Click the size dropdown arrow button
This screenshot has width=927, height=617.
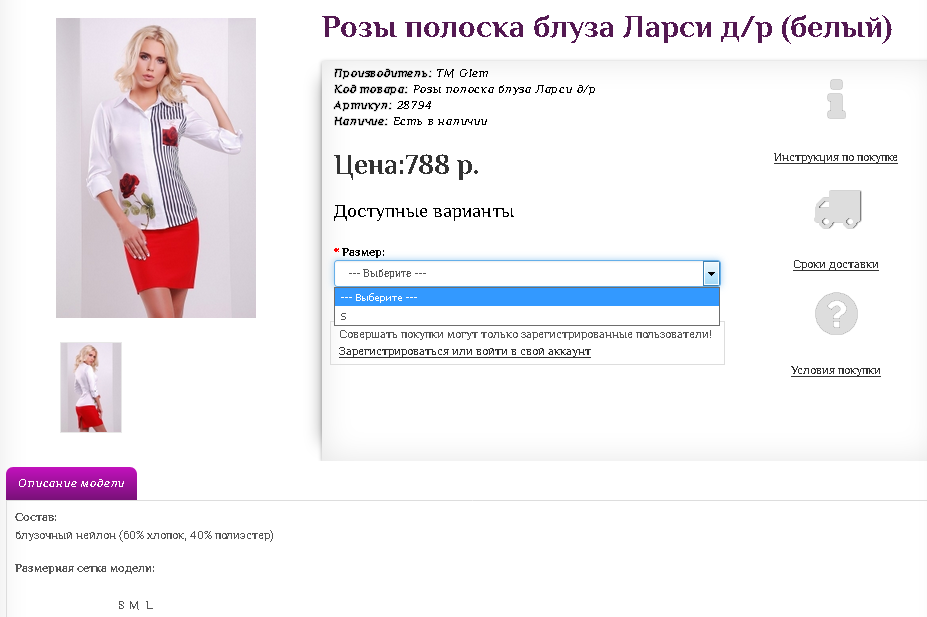click(x=710, y=273)
